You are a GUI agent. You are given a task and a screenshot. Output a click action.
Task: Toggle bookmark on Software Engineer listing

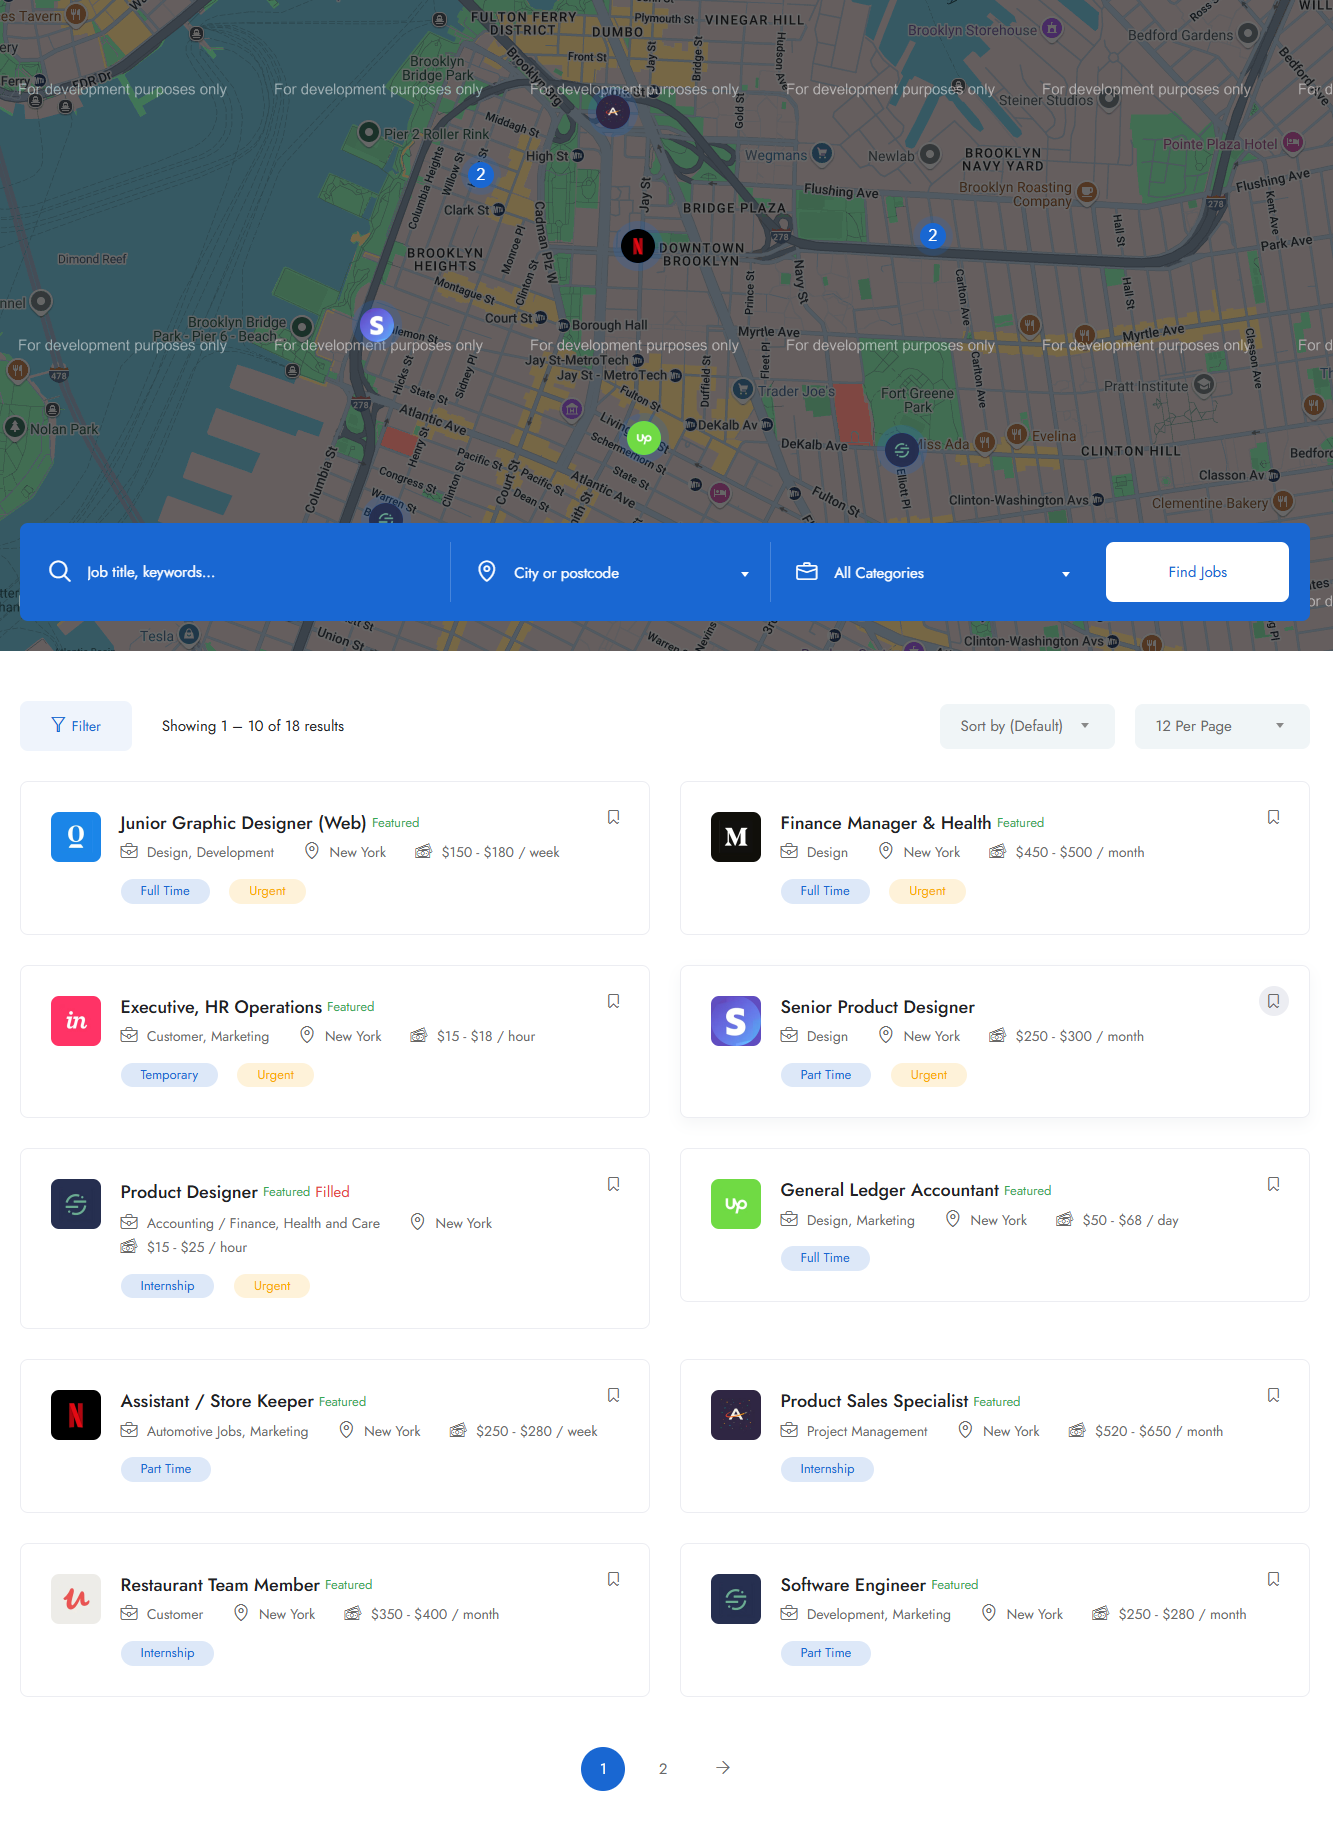(1273, 1579)
